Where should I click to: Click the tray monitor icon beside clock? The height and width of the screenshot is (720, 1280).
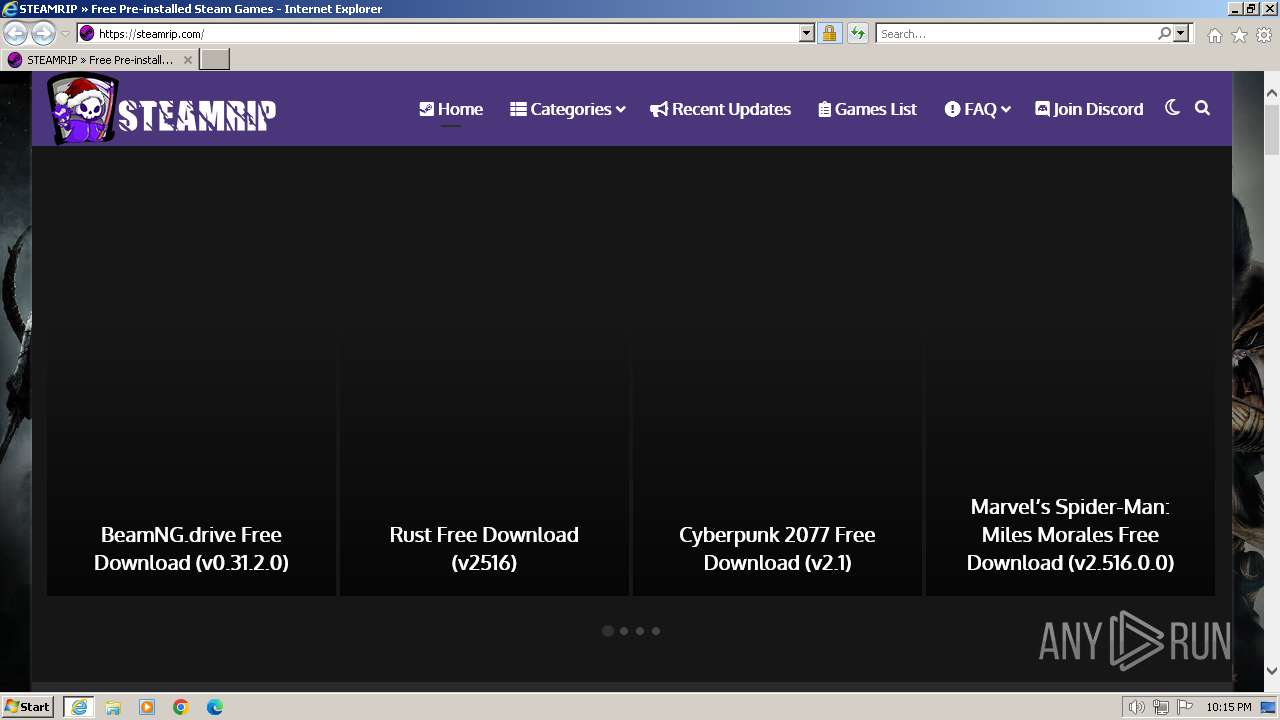[1269, 707]
